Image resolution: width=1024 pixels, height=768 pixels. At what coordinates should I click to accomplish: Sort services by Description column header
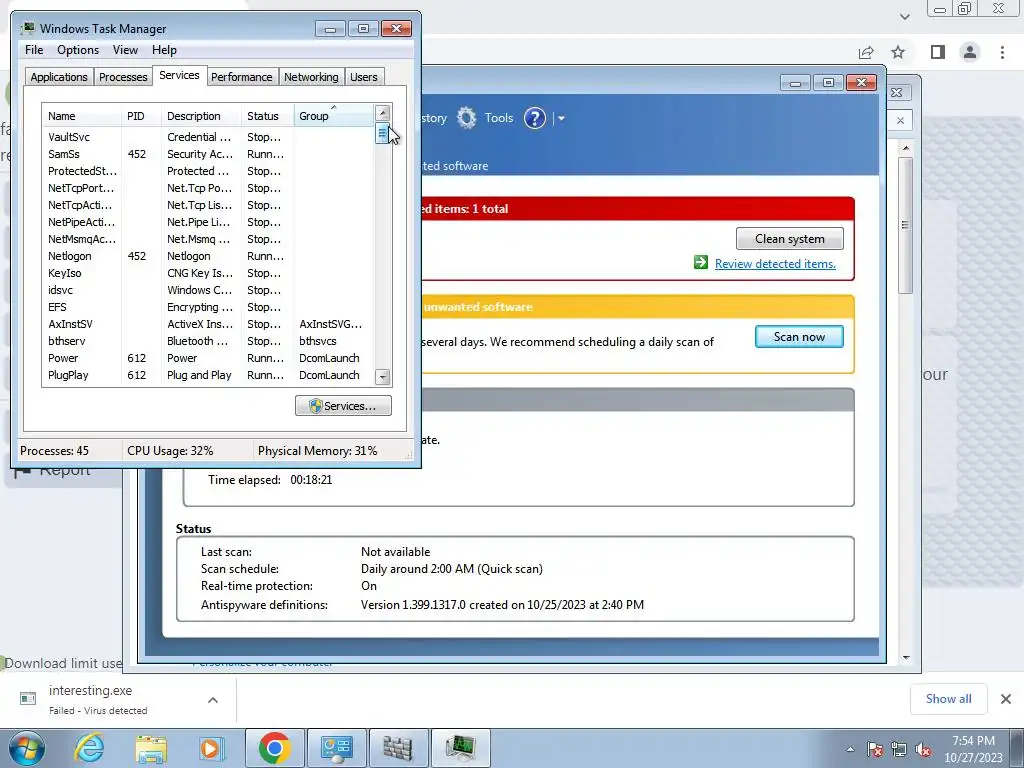coord(201,116)
